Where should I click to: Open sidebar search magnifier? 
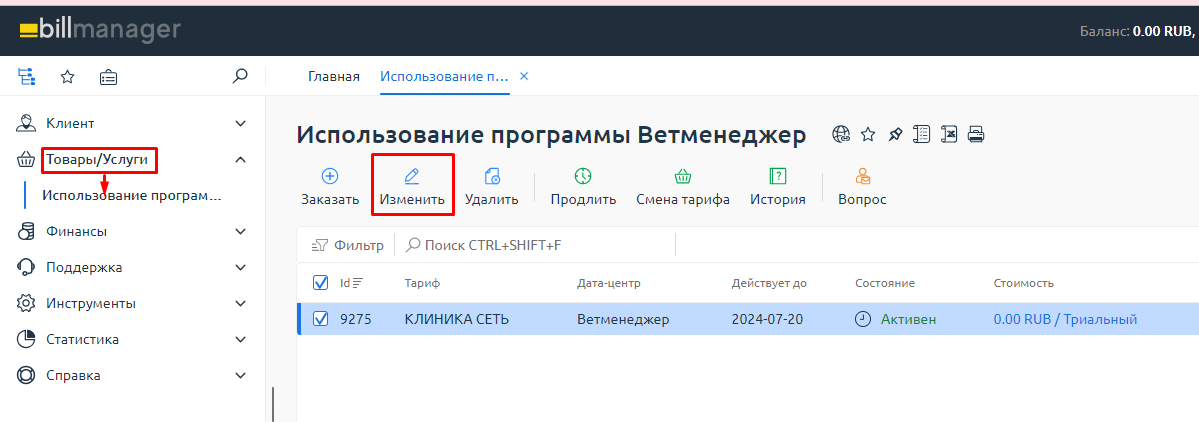click(240, 76)
